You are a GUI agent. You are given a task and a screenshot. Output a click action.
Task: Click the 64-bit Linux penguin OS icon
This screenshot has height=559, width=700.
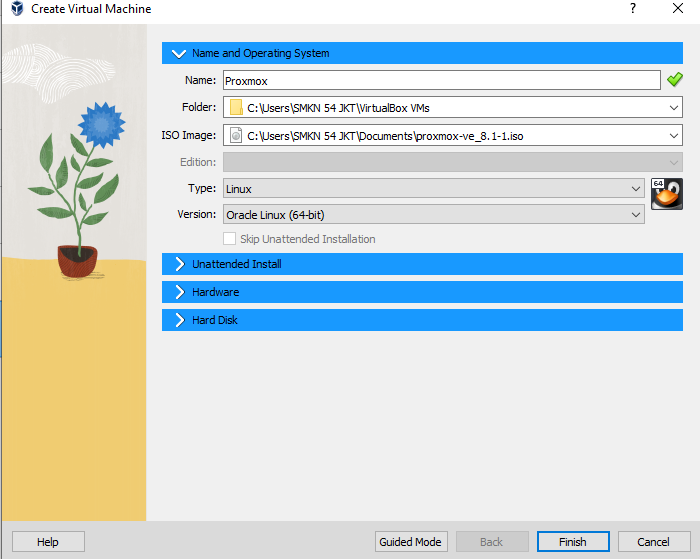pos(667,194)
